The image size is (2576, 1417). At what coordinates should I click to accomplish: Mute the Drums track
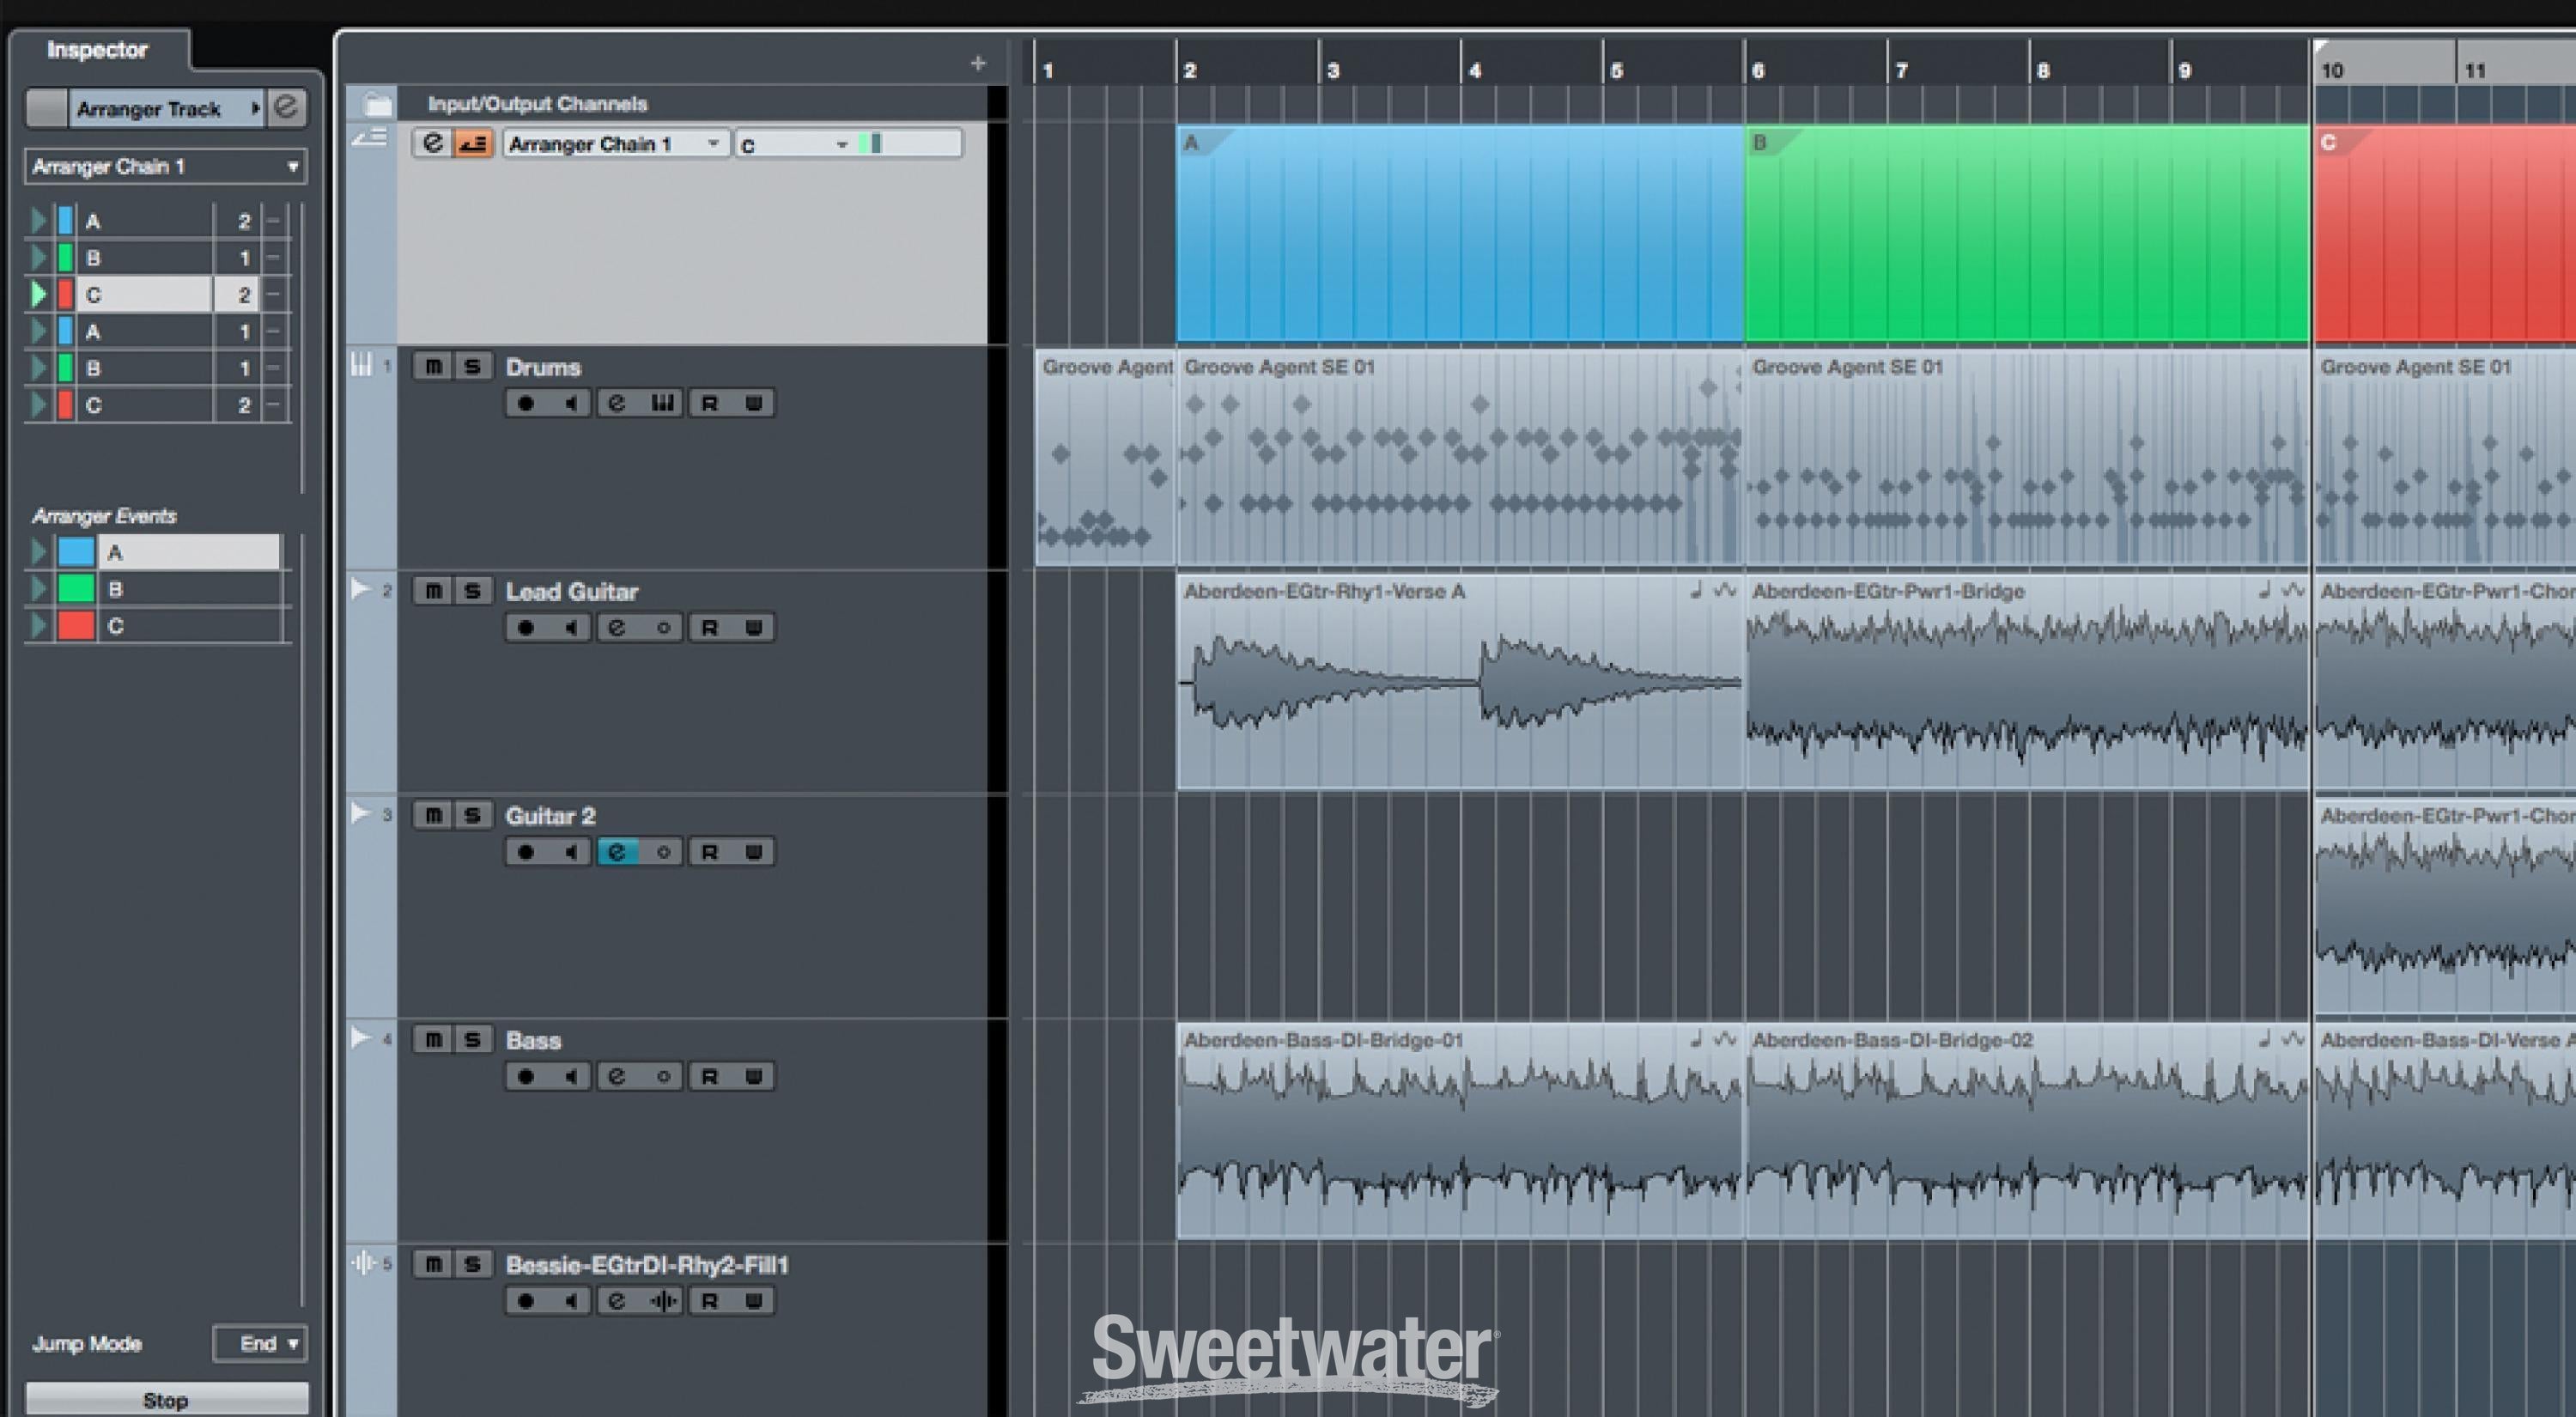tap(434, 366)
